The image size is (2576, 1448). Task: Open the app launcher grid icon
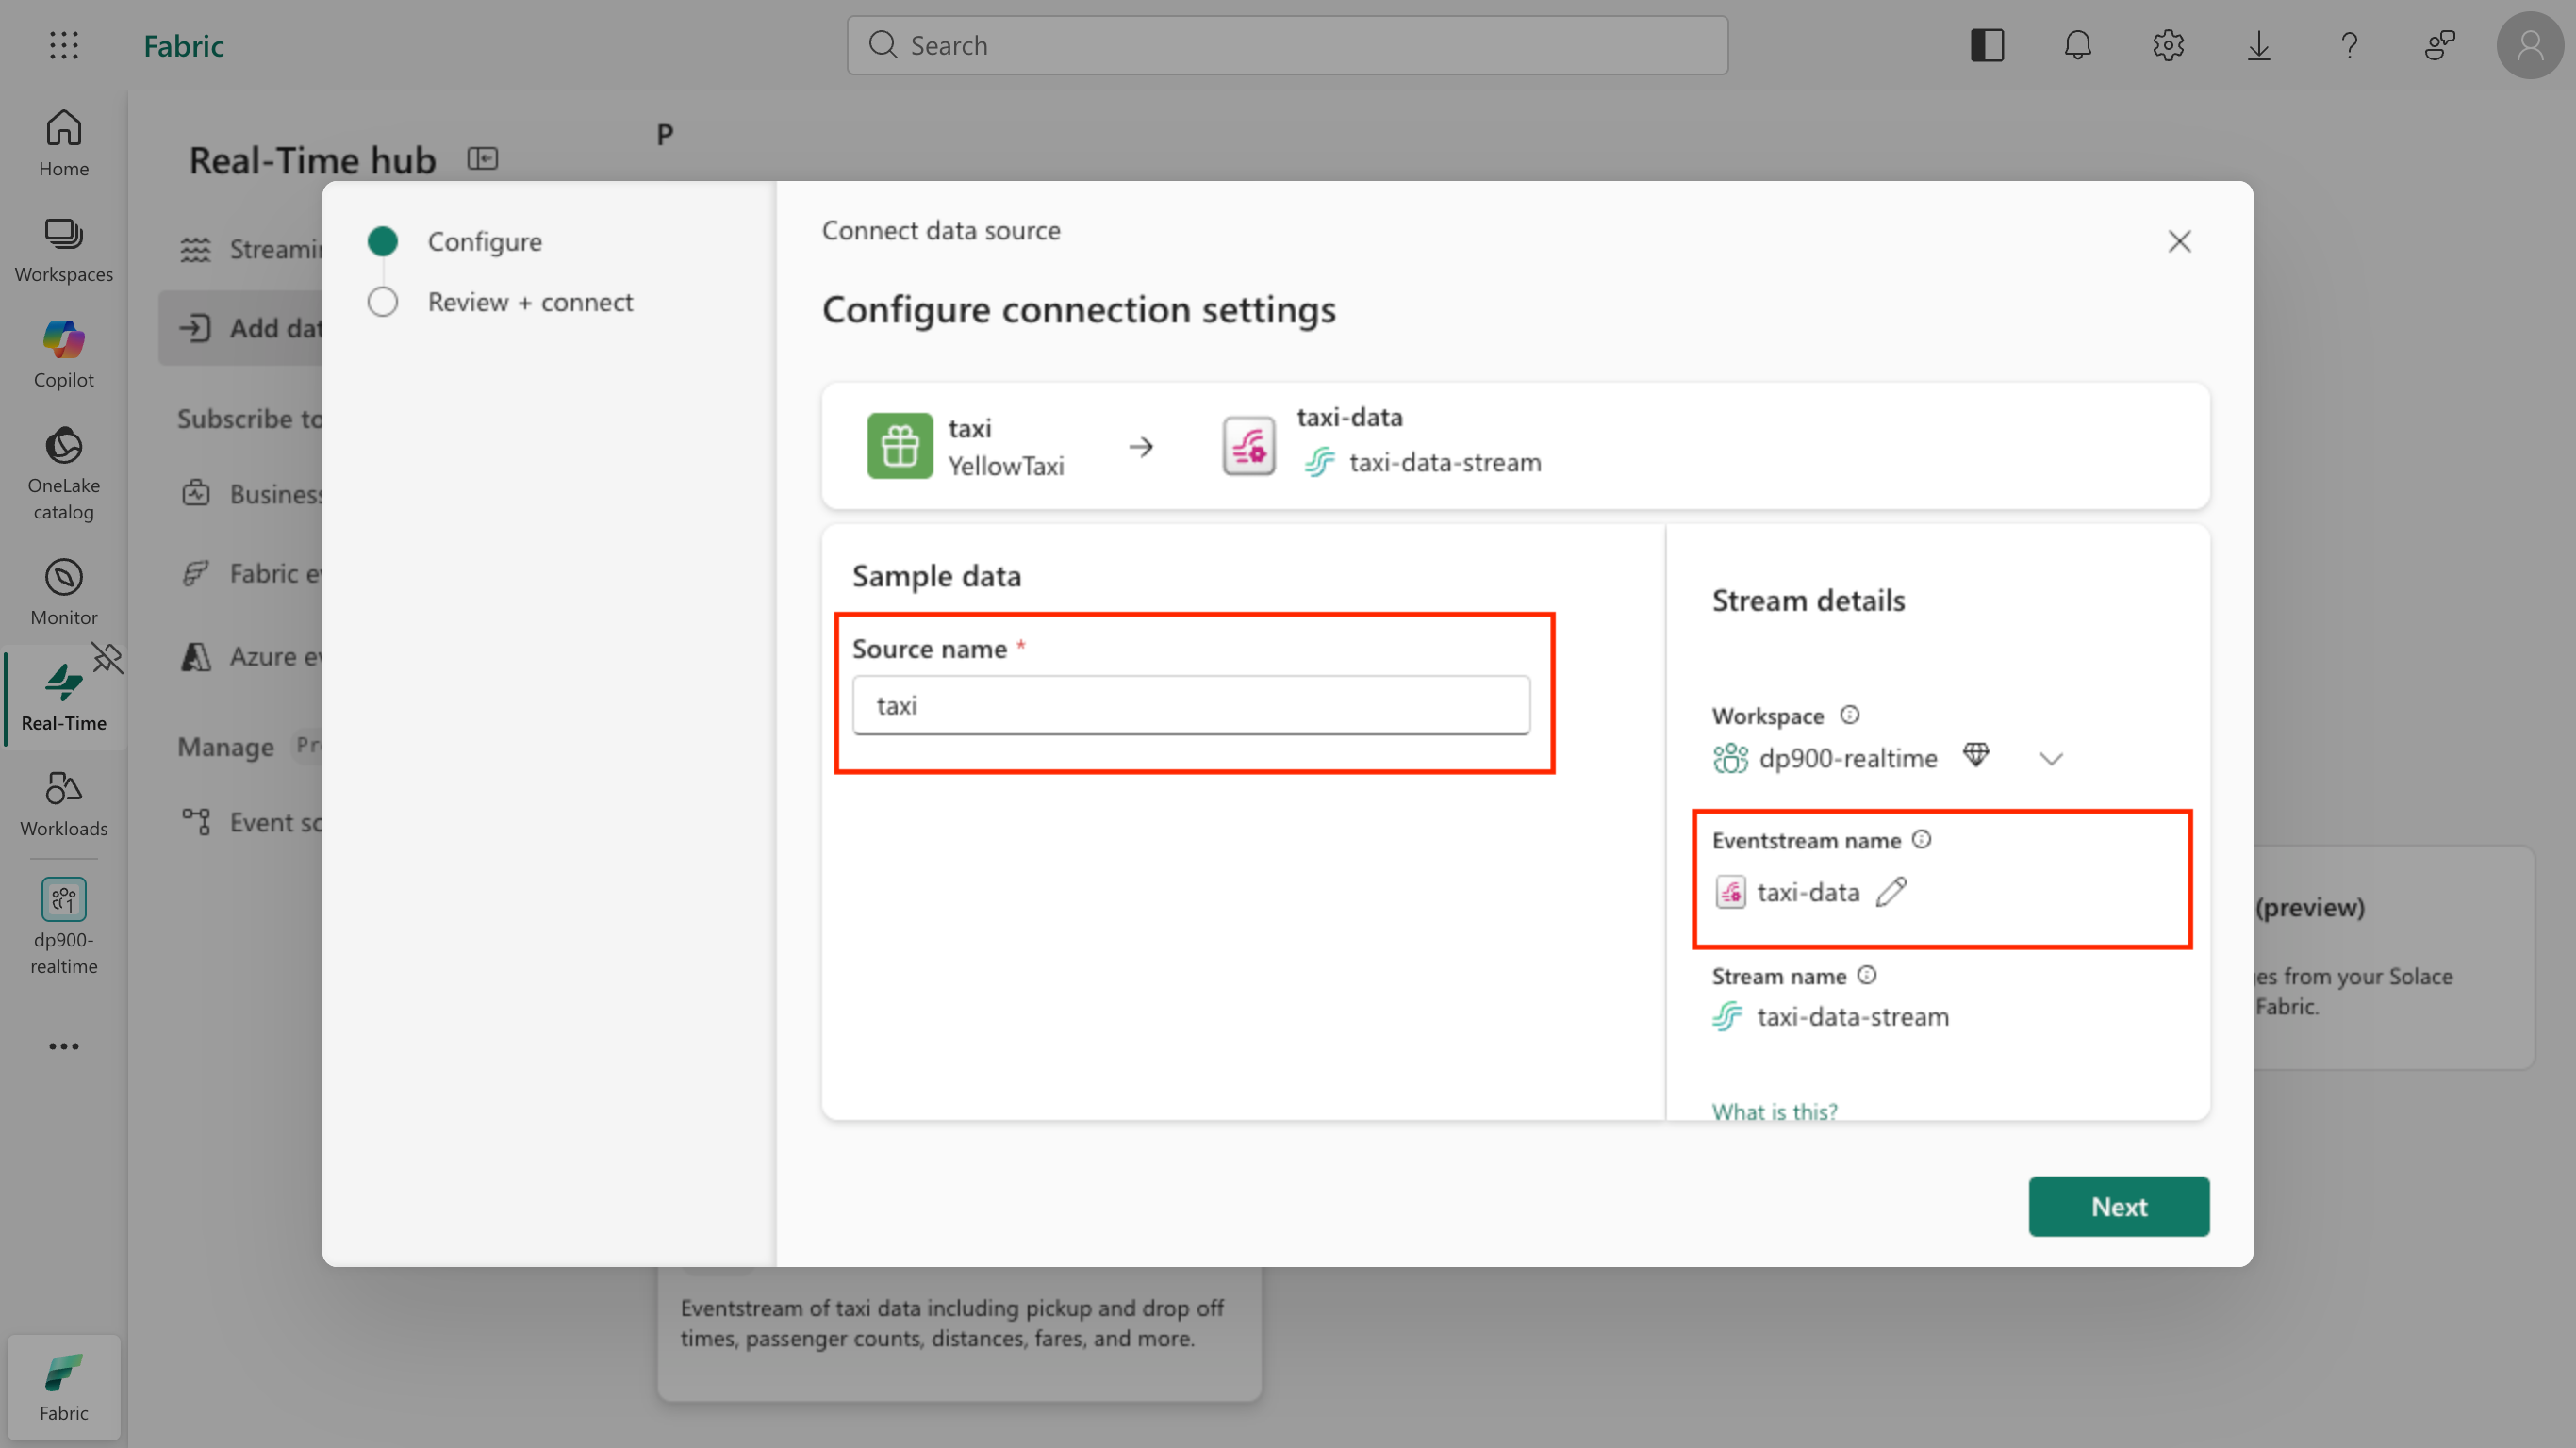pos(63,45)
